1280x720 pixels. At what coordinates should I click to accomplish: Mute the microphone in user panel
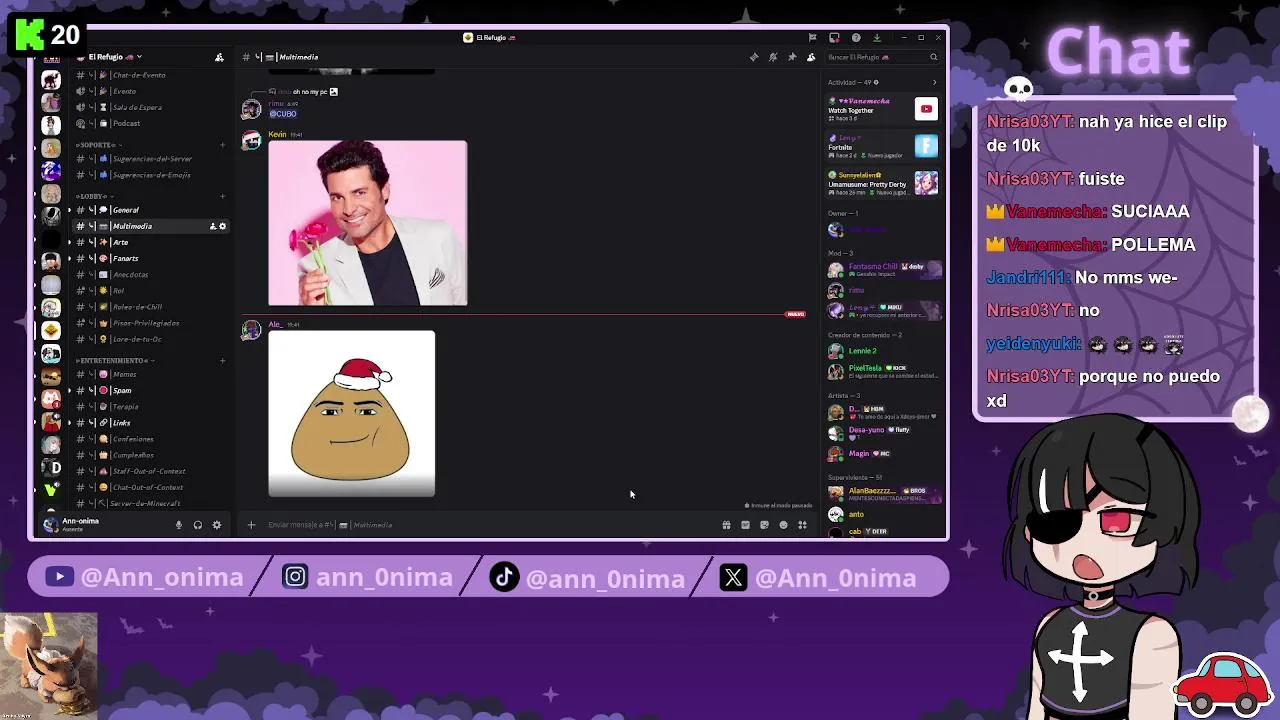click(x=179, y=525)
